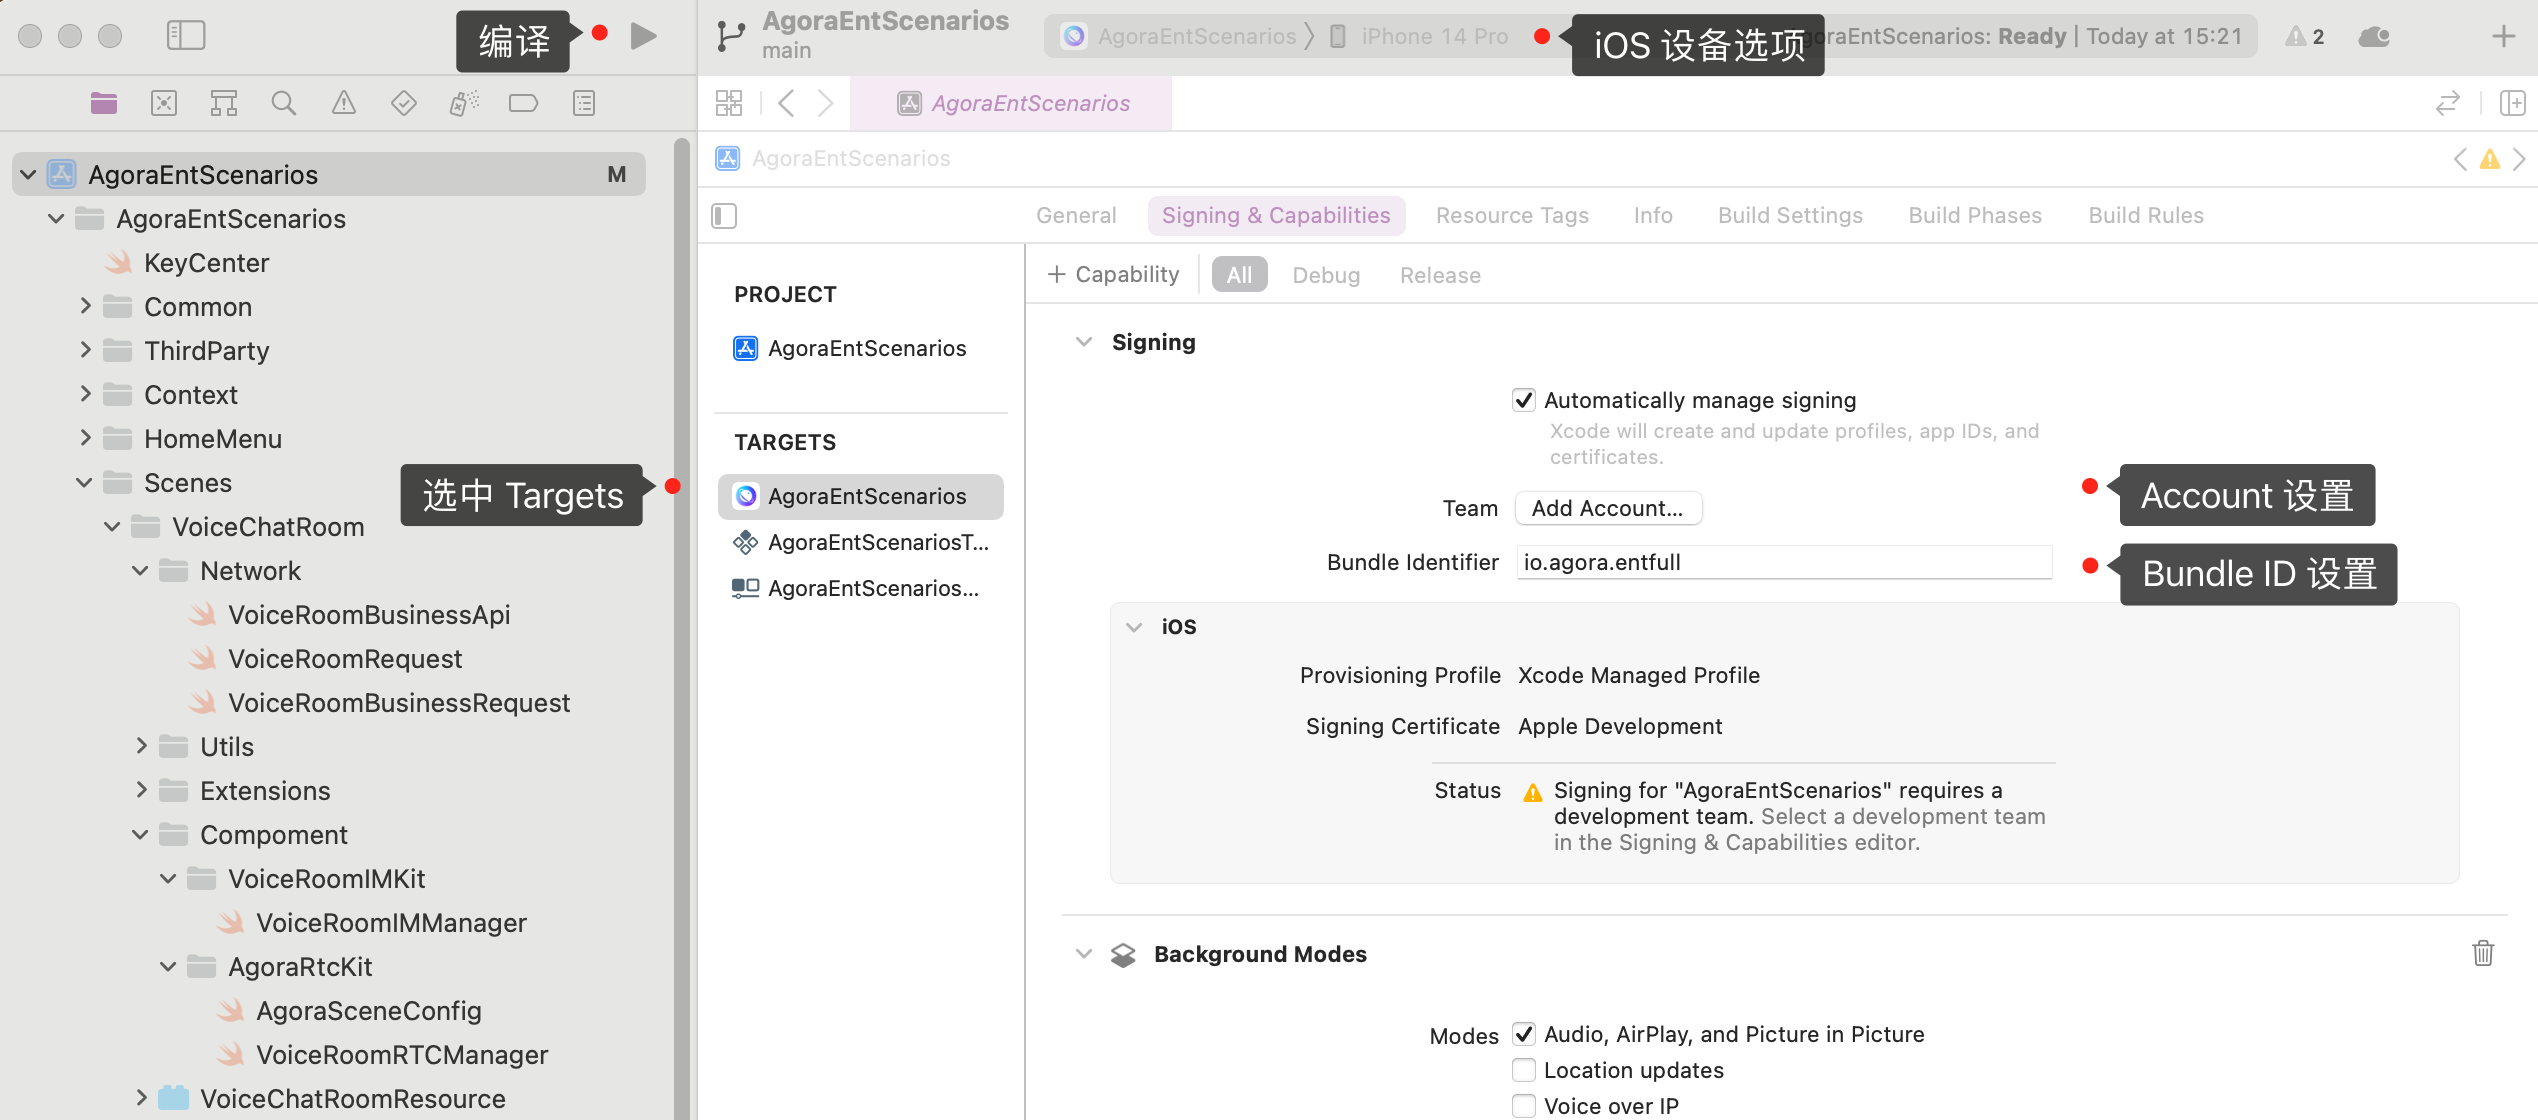Select the AgoraEntScenarios app target
Viewport: 2538px width, 1120px height.
(861, 496)
